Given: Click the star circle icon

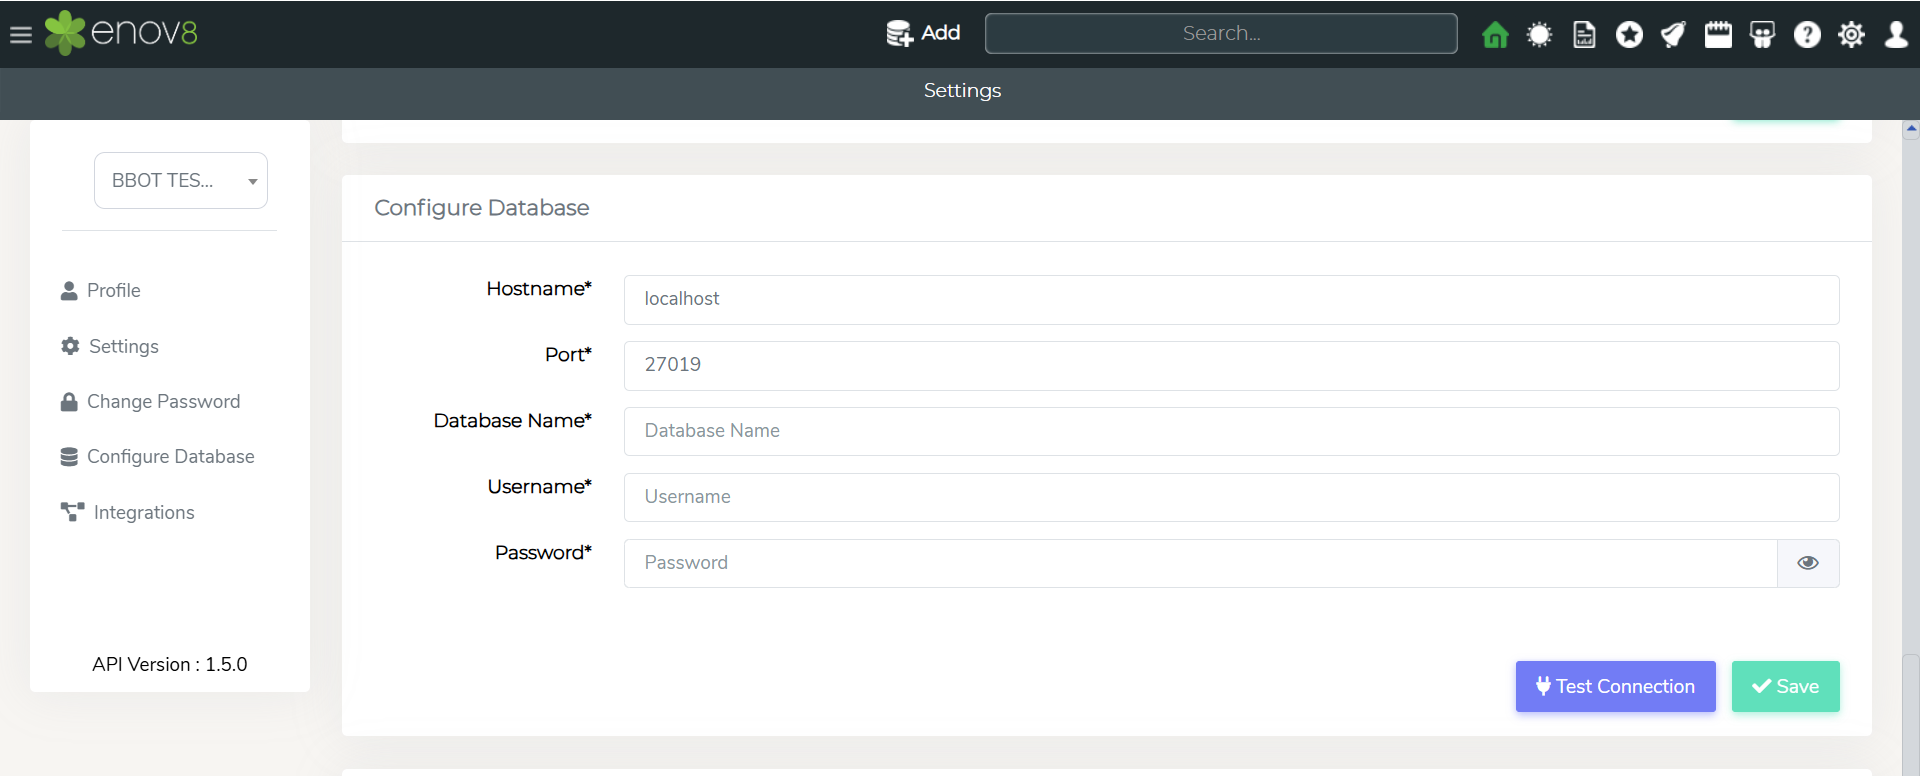Looking at the screenshot, I should pyautogui.click(x=1629, y=35).
